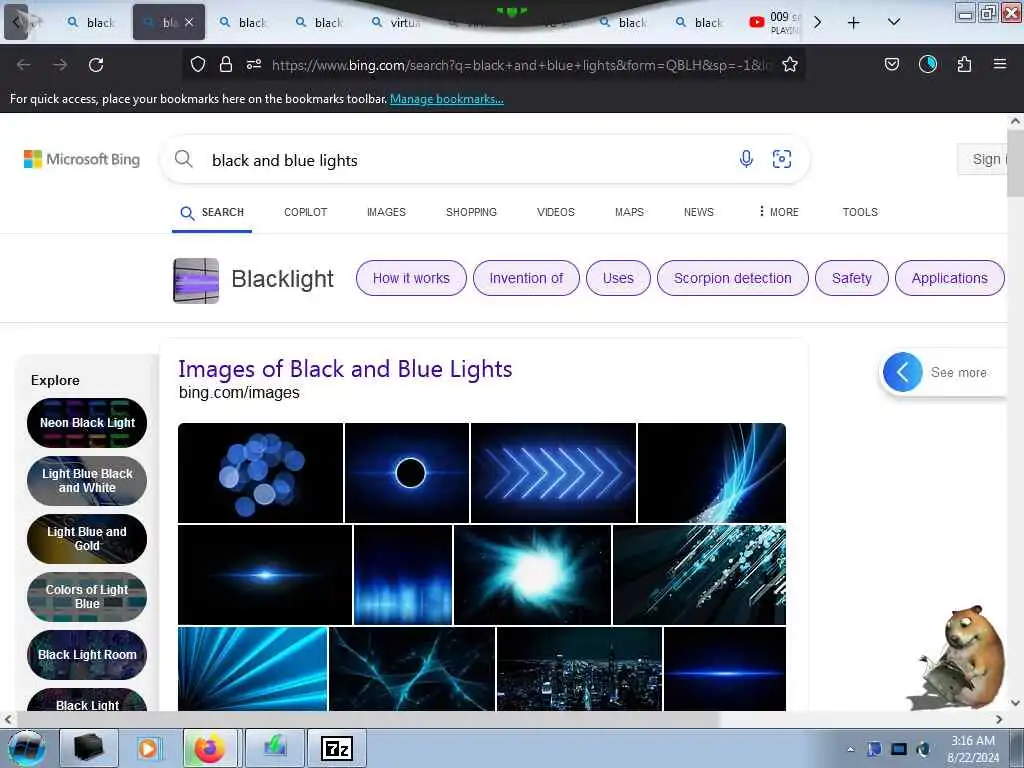Close the current browser tab
This screenshot has width=1024, height=768.
(x=189, y=22)
